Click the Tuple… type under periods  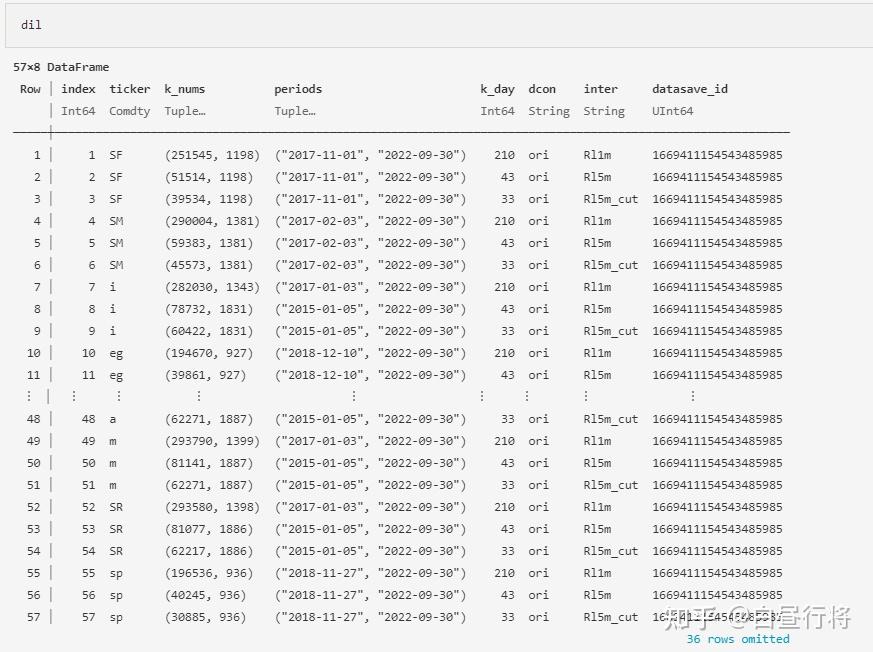[x=295, y=111]
